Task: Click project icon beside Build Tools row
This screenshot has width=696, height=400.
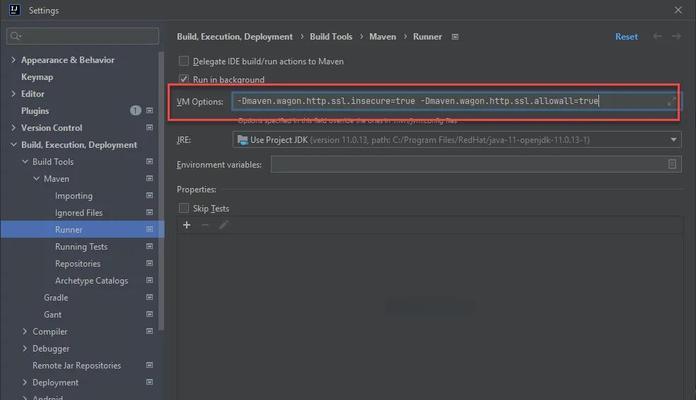Action: point(150,162)
